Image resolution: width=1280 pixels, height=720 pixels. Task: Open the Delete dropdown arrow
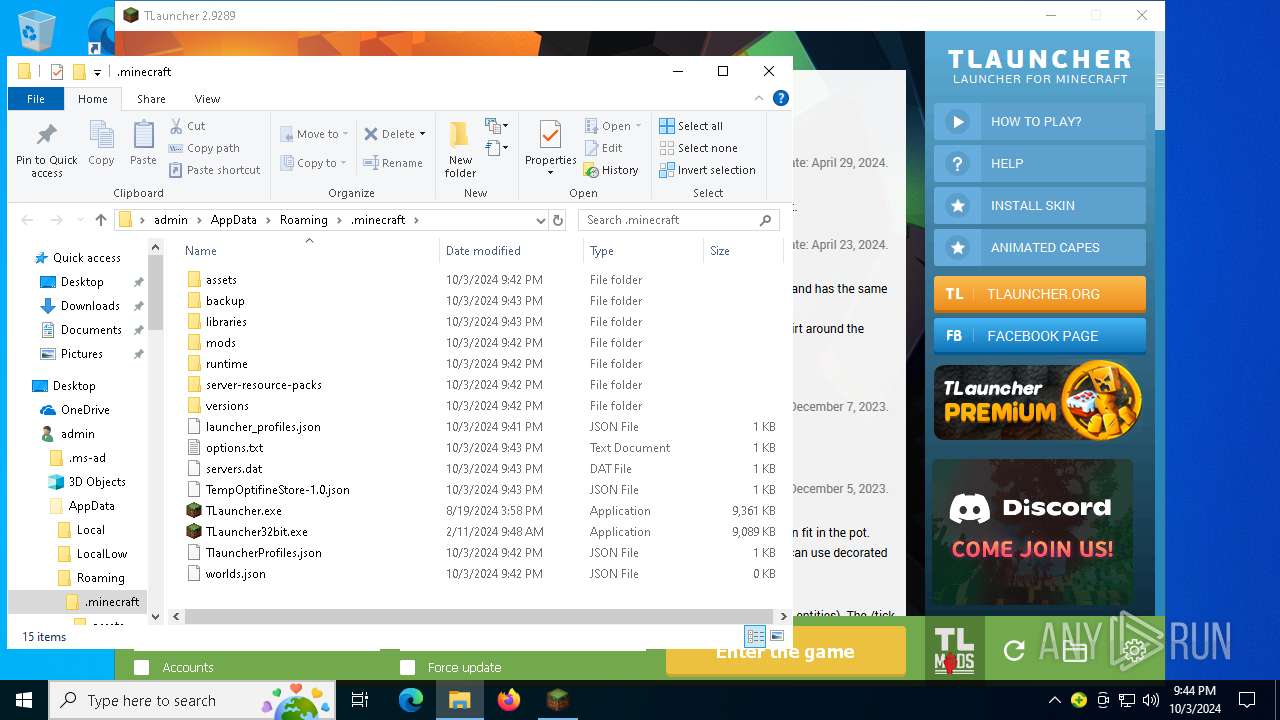point(422,134)
